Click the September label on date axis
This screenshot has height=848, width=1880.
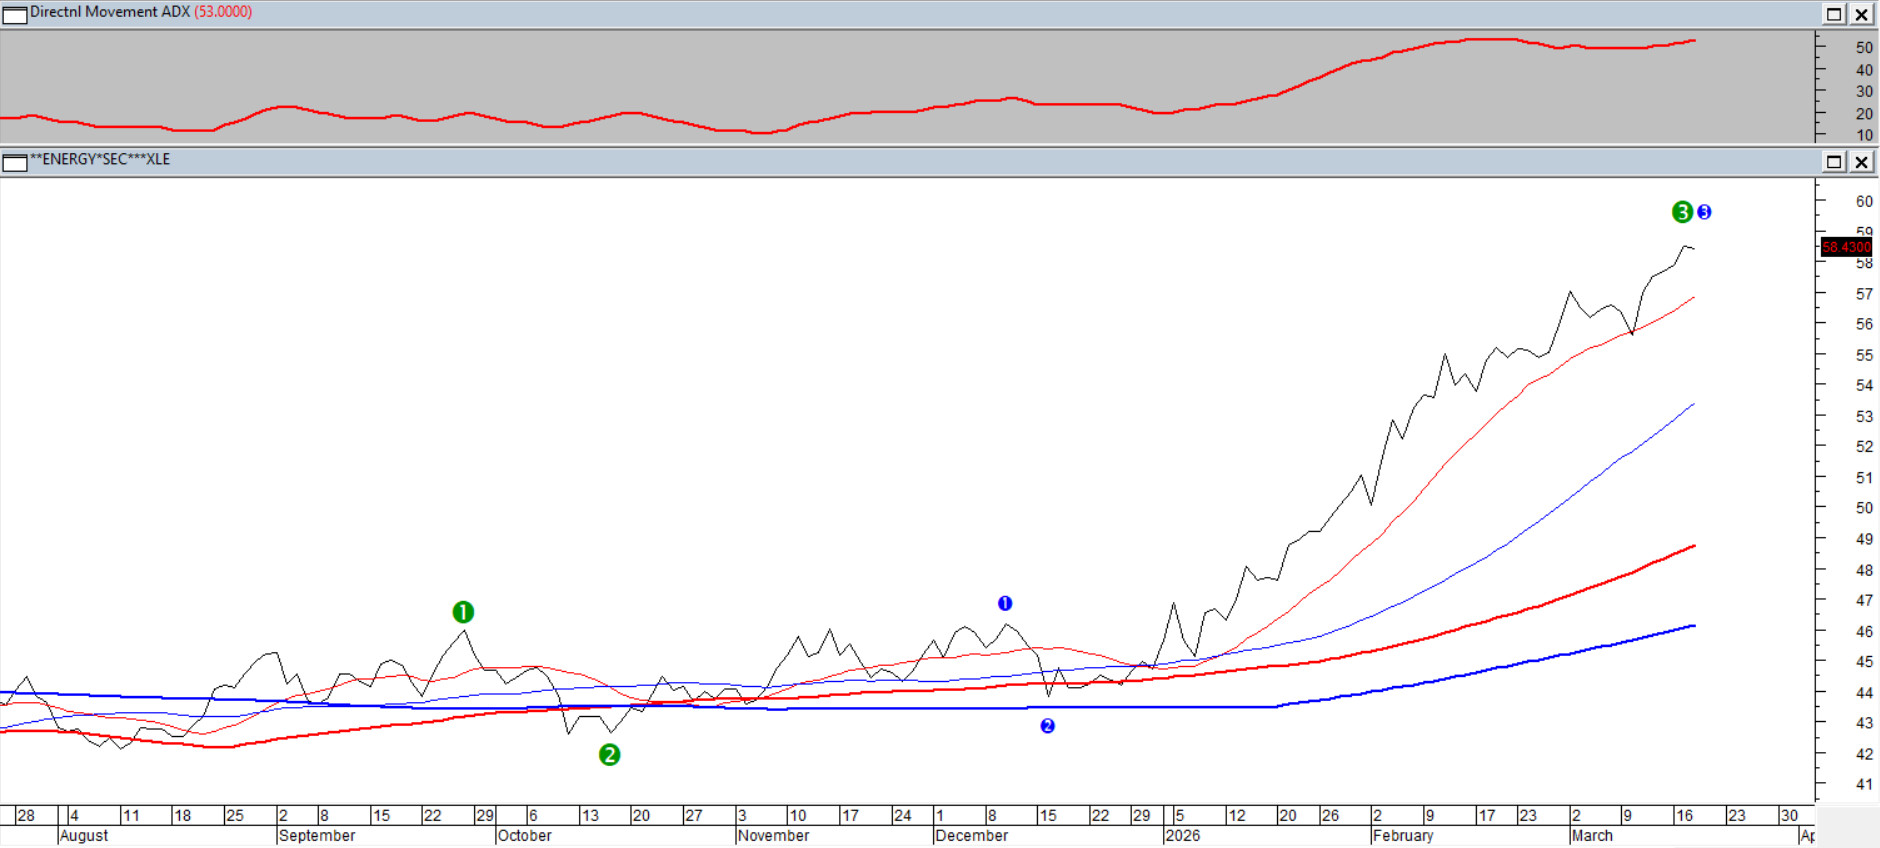[x=317, y=836]
